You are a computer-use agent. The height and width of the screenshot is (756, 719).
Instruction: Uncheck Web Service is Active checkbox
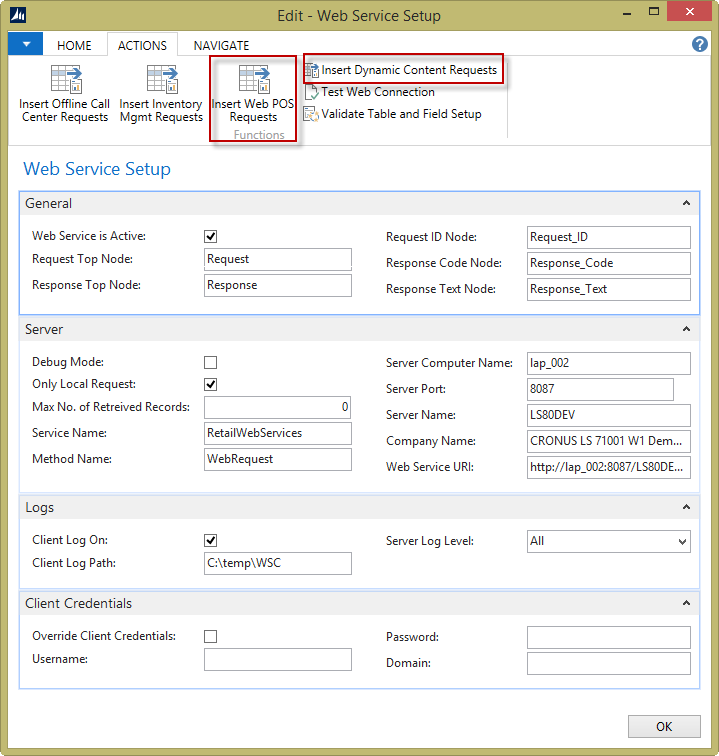coord(210,237)
